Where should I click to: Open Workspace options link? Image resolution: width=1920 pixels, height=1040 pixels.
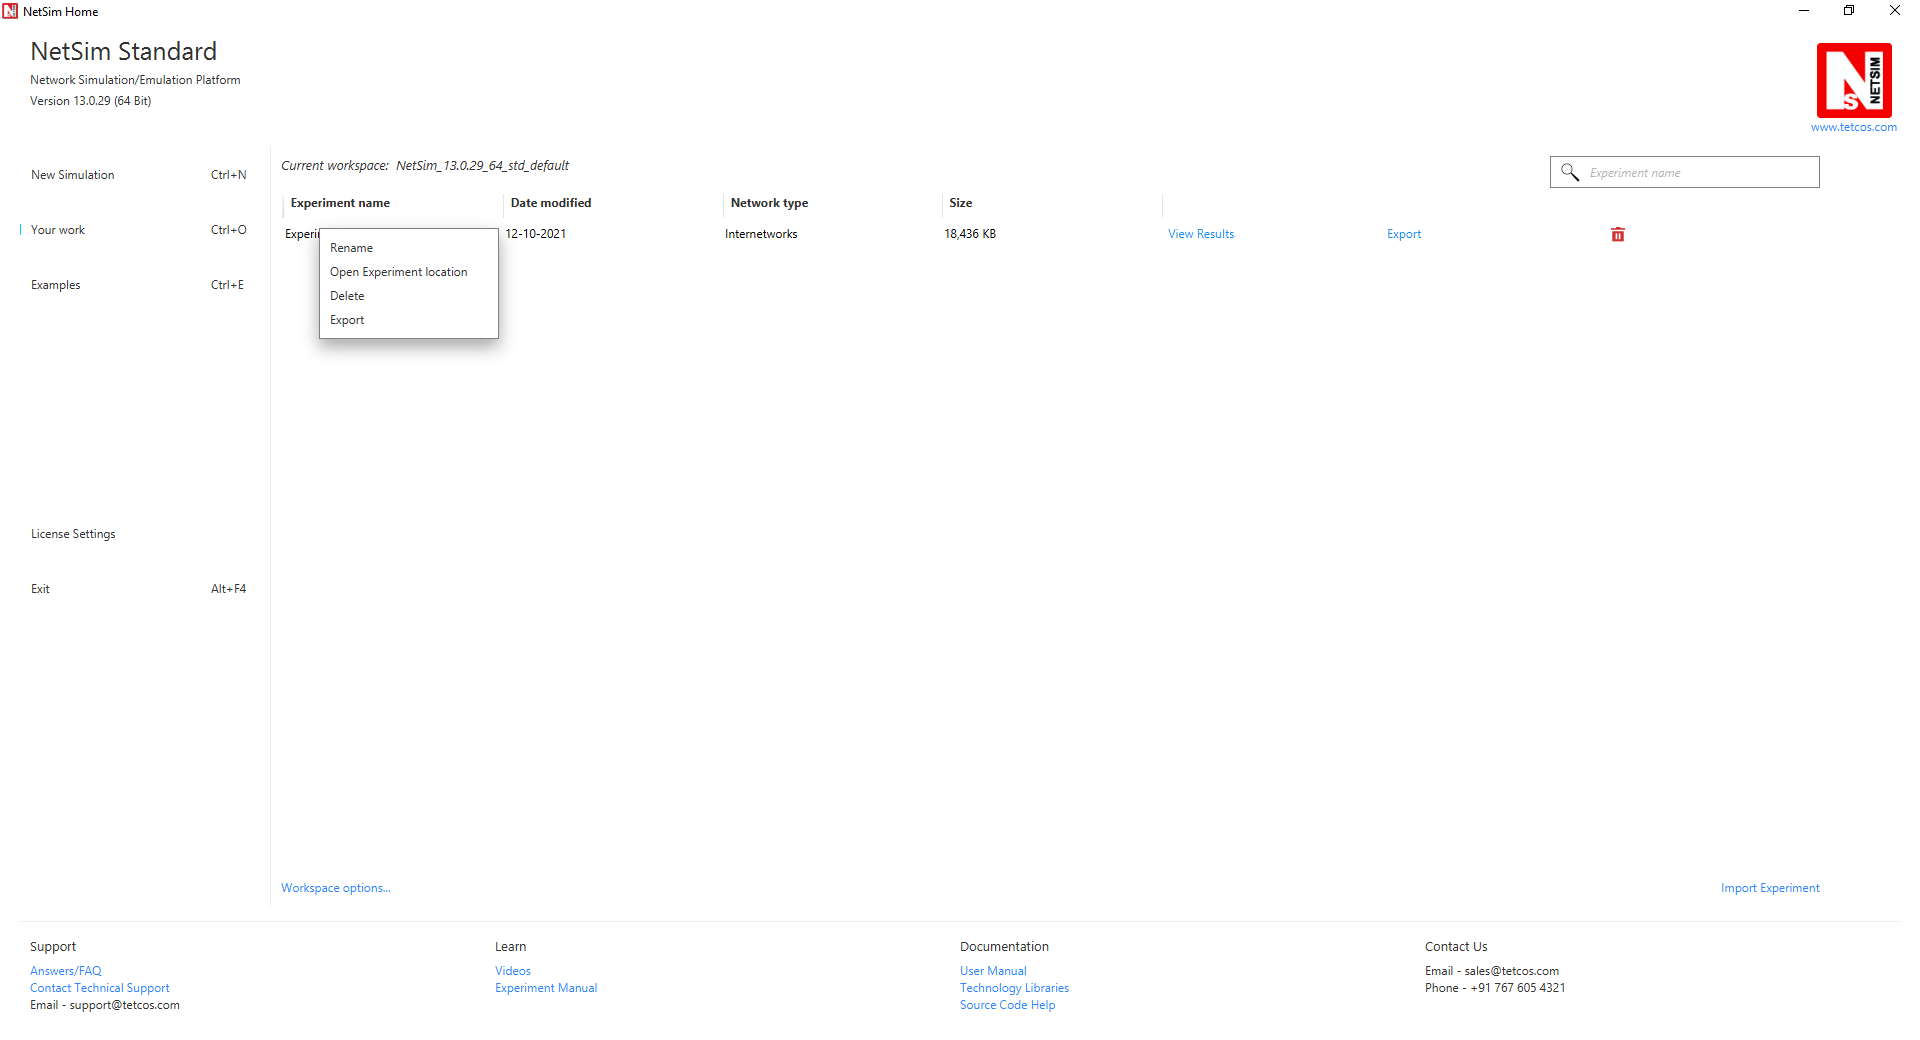click(336, 888)
